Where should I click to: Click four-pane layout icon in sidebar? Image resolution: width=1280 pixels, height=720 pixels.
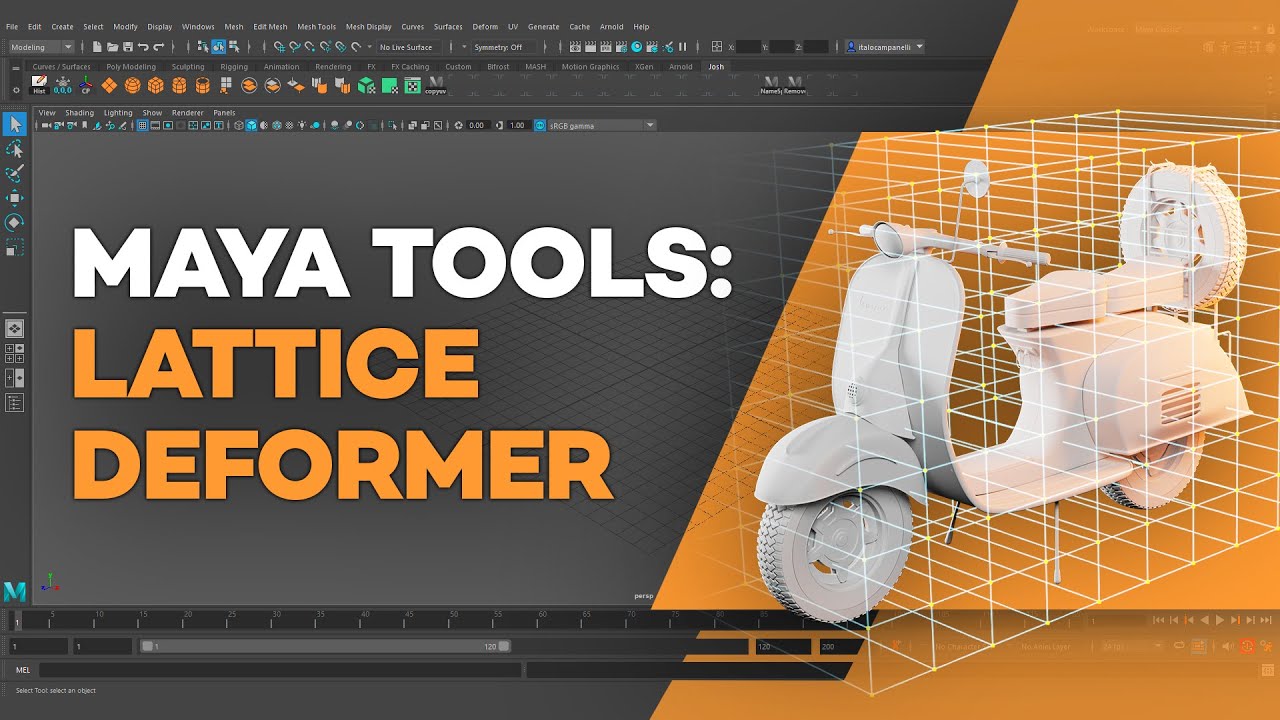pyautogui.click(x=15, y=352)
